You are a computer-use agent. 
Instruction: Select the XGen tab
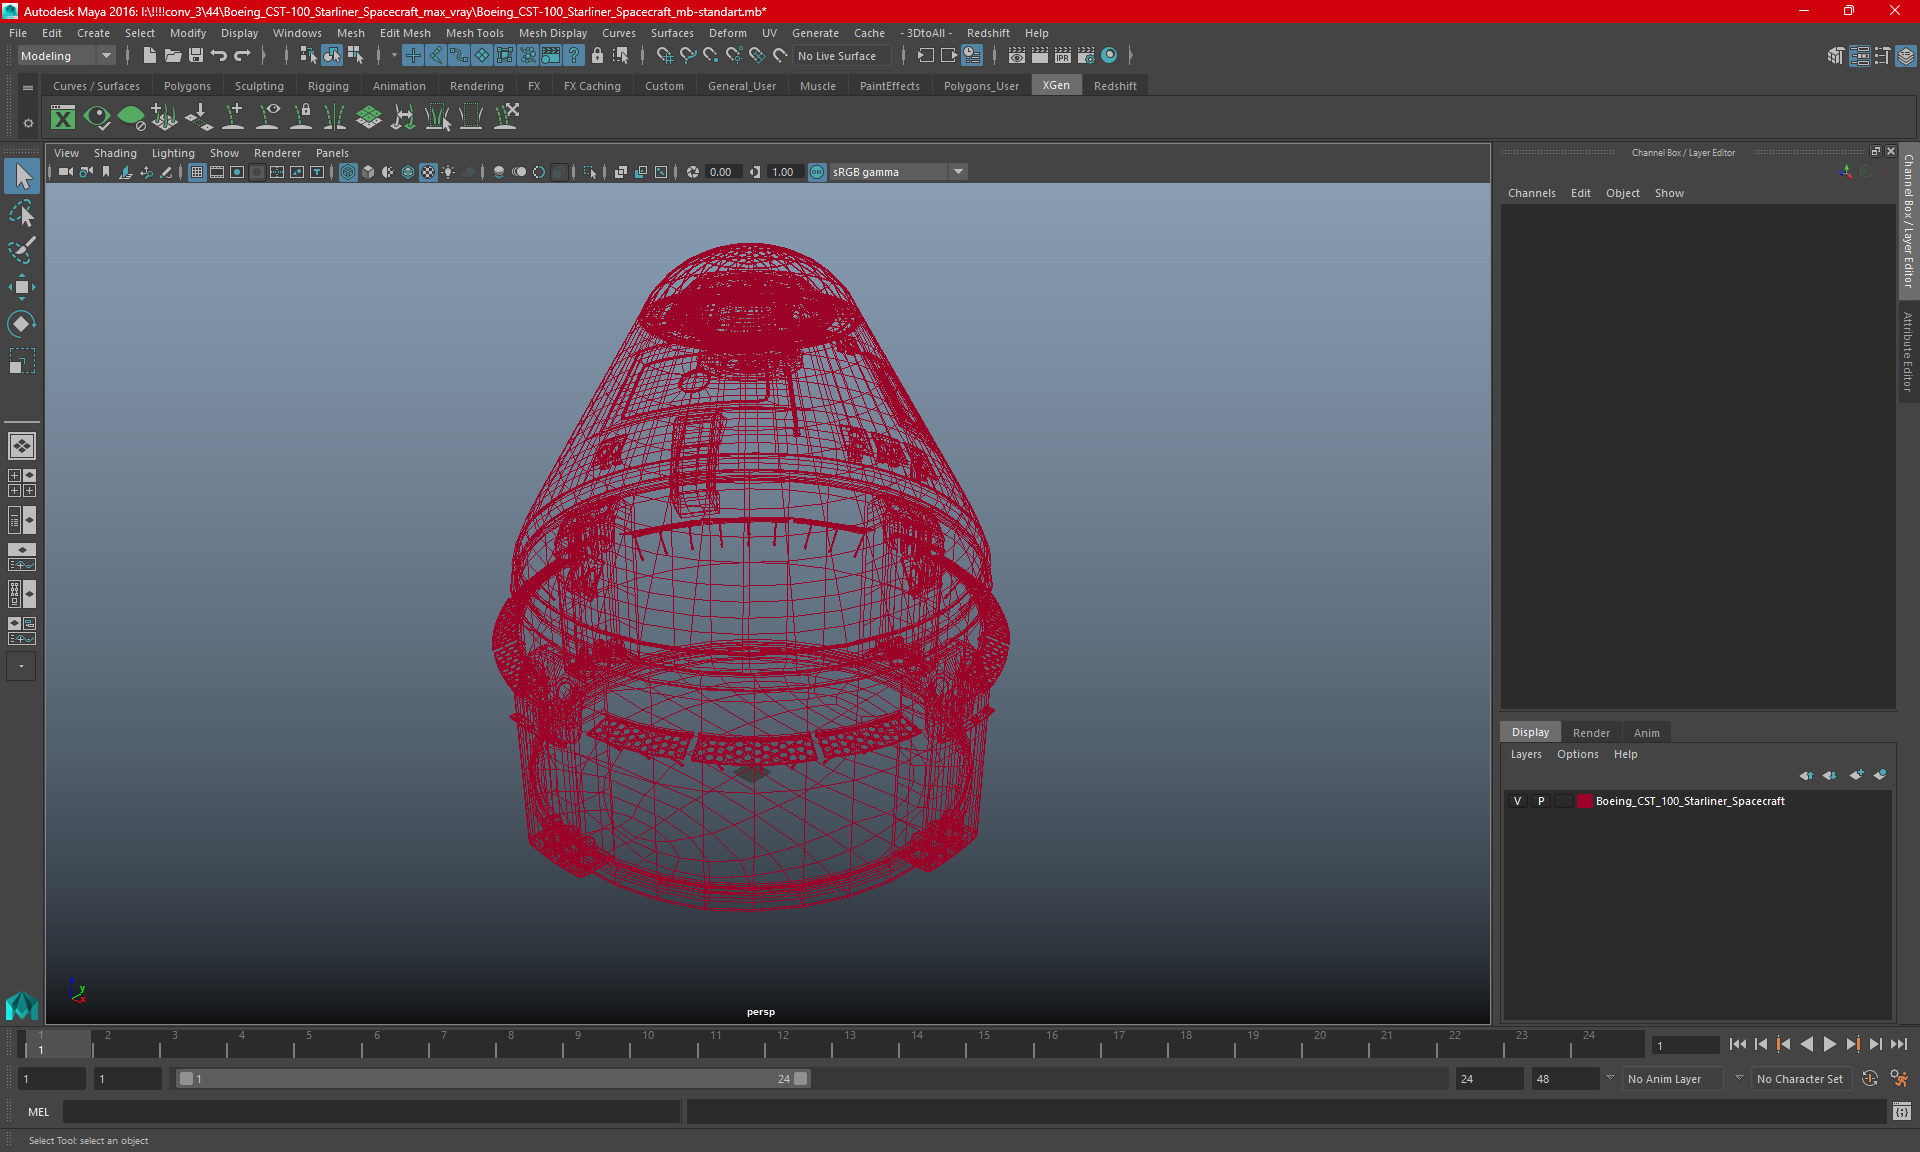(x=1056, y=85)
